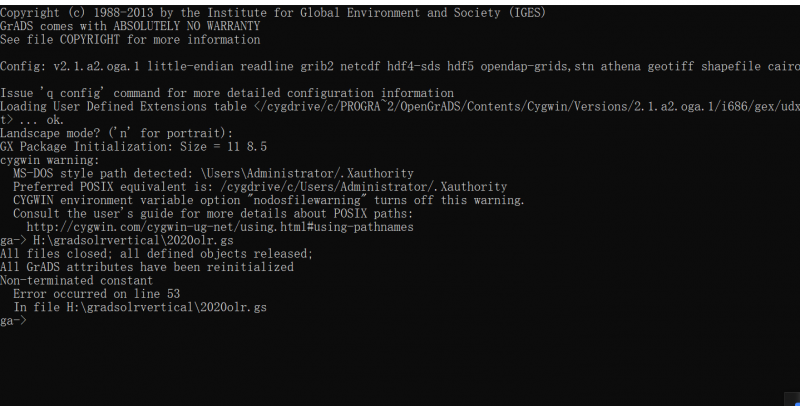Click "All files closed; all defined objects released"
This screenshot has height=406, width=800.
[156, 254]
